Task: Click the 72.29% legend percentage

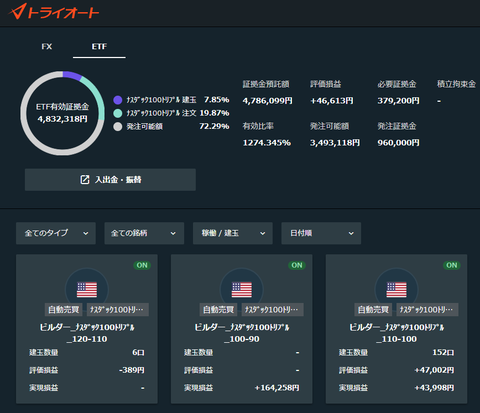Action: (214, 126)
